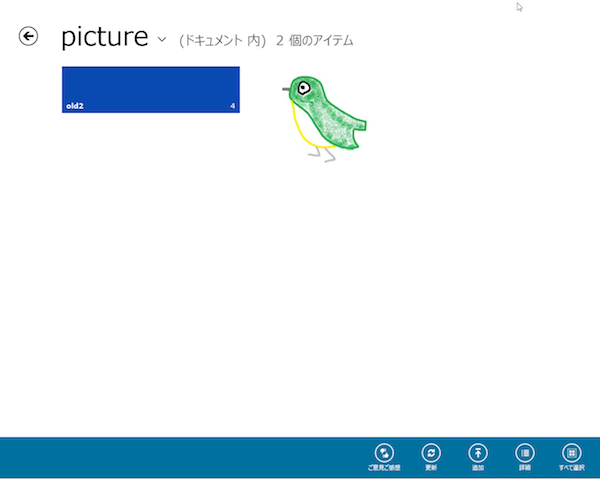This screenshot has height=479, width=600.
Task: Click the ご意見ご感想 text label
Action: 384,468
